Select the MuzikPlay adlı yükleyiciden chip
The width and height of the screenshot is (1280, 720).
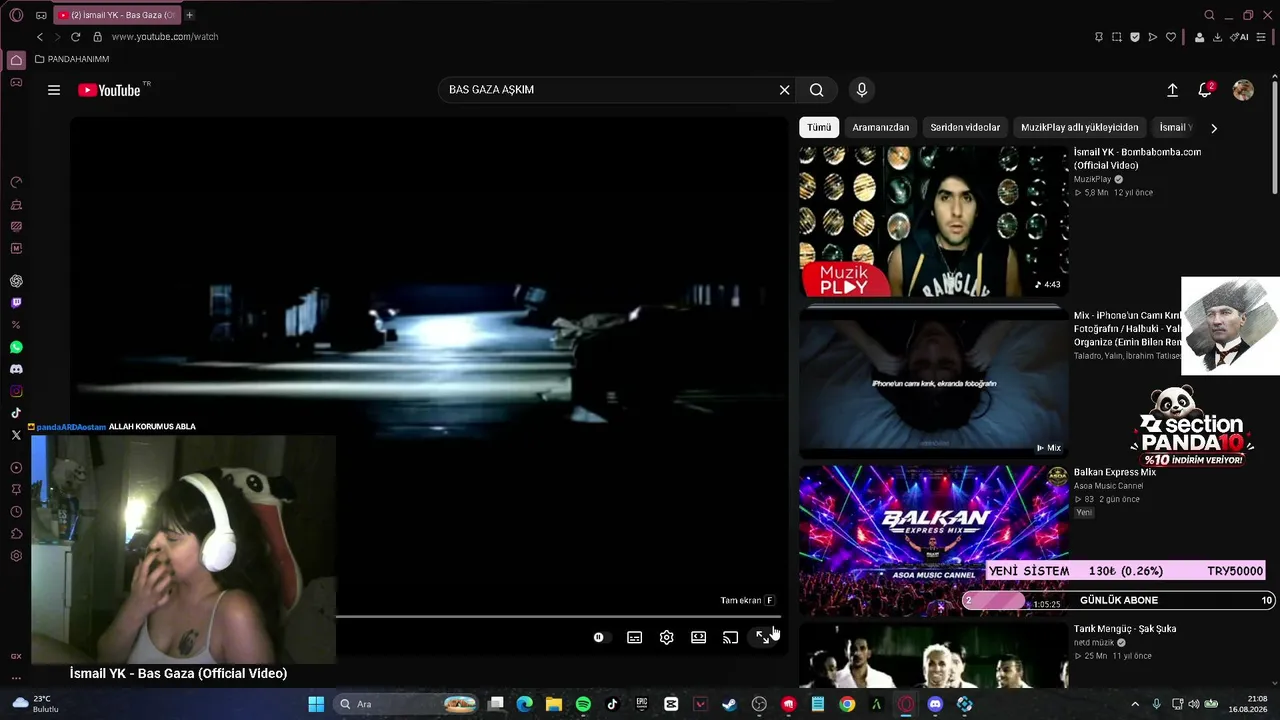[x=1080, y=128]
